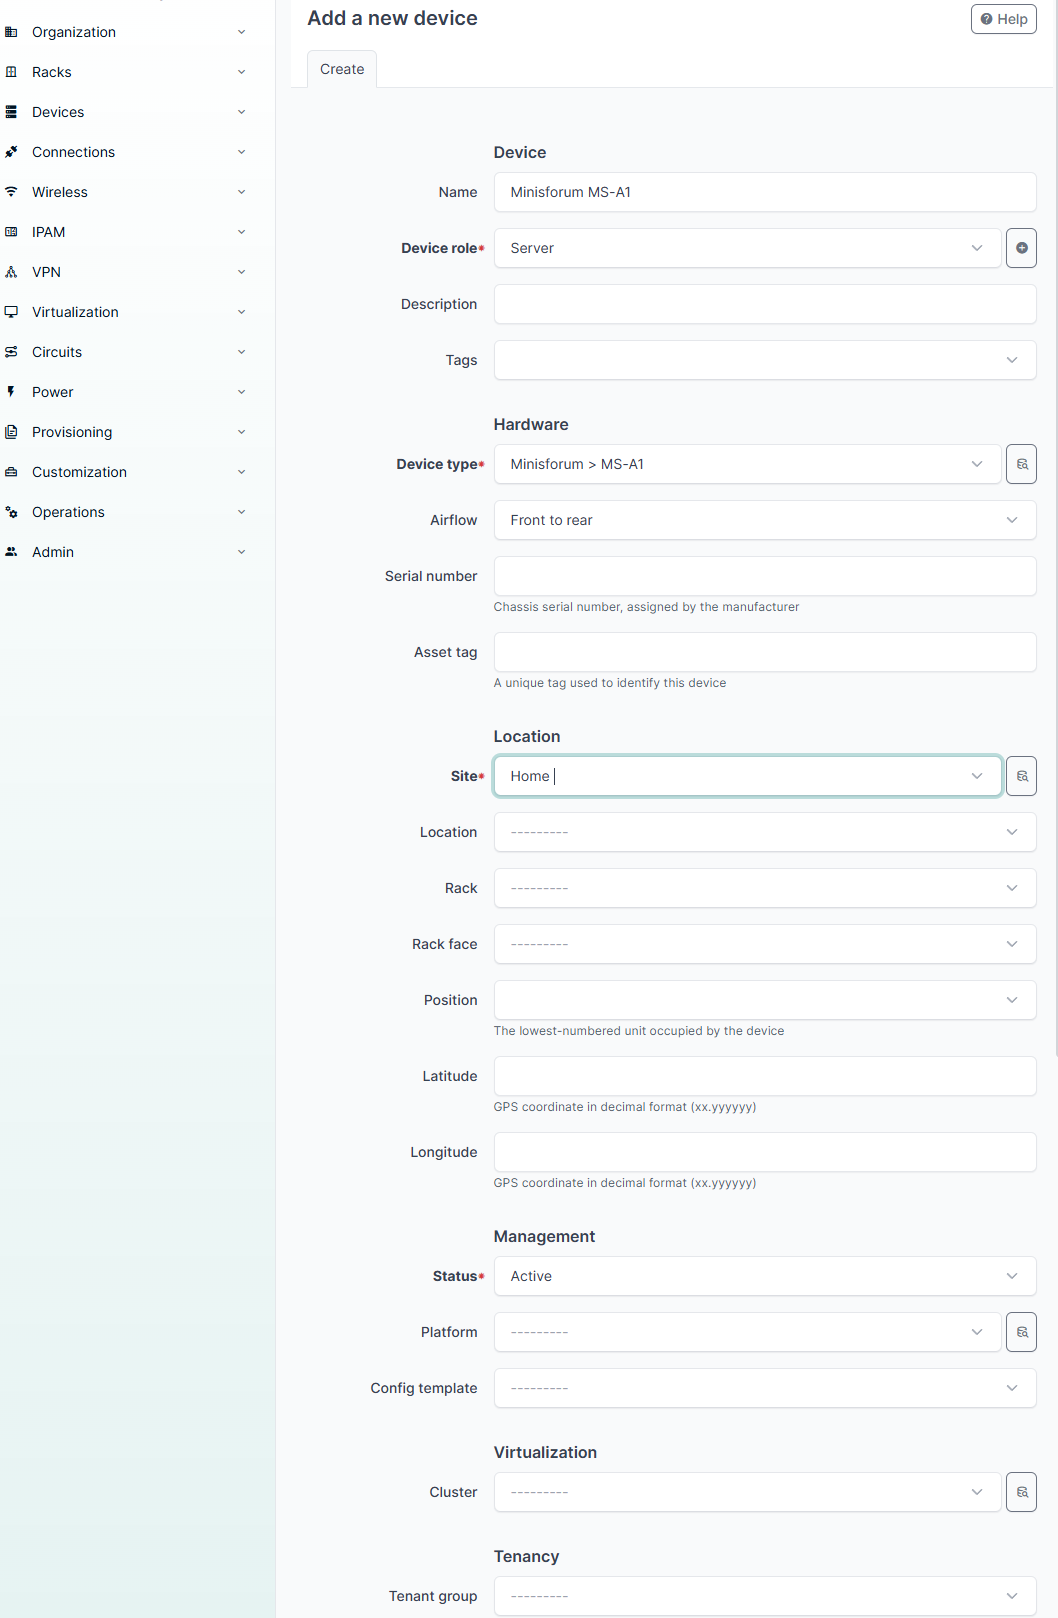Switch to the Create tab
This screenshot has width=1058, height=1618.
pos(342,69)
